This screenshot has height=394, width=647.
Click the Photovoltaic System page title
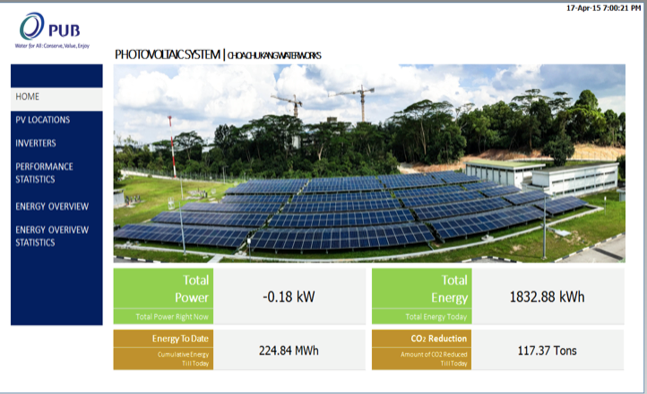click(218, 54)
